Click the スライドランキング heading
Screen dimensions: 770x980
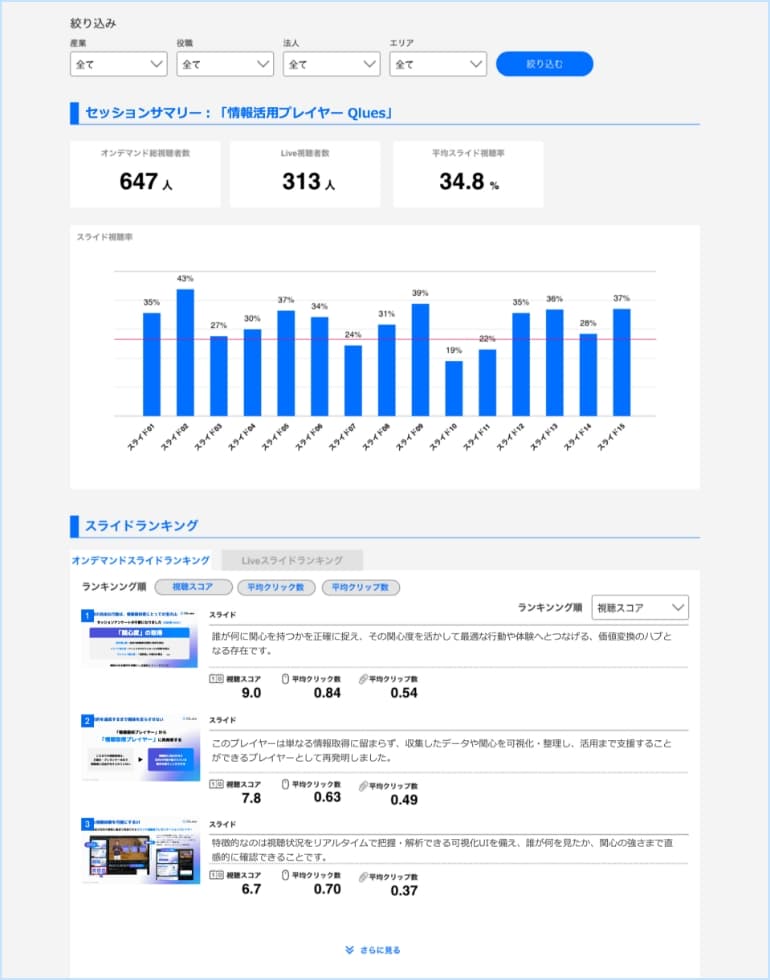[x=141, y=526]
